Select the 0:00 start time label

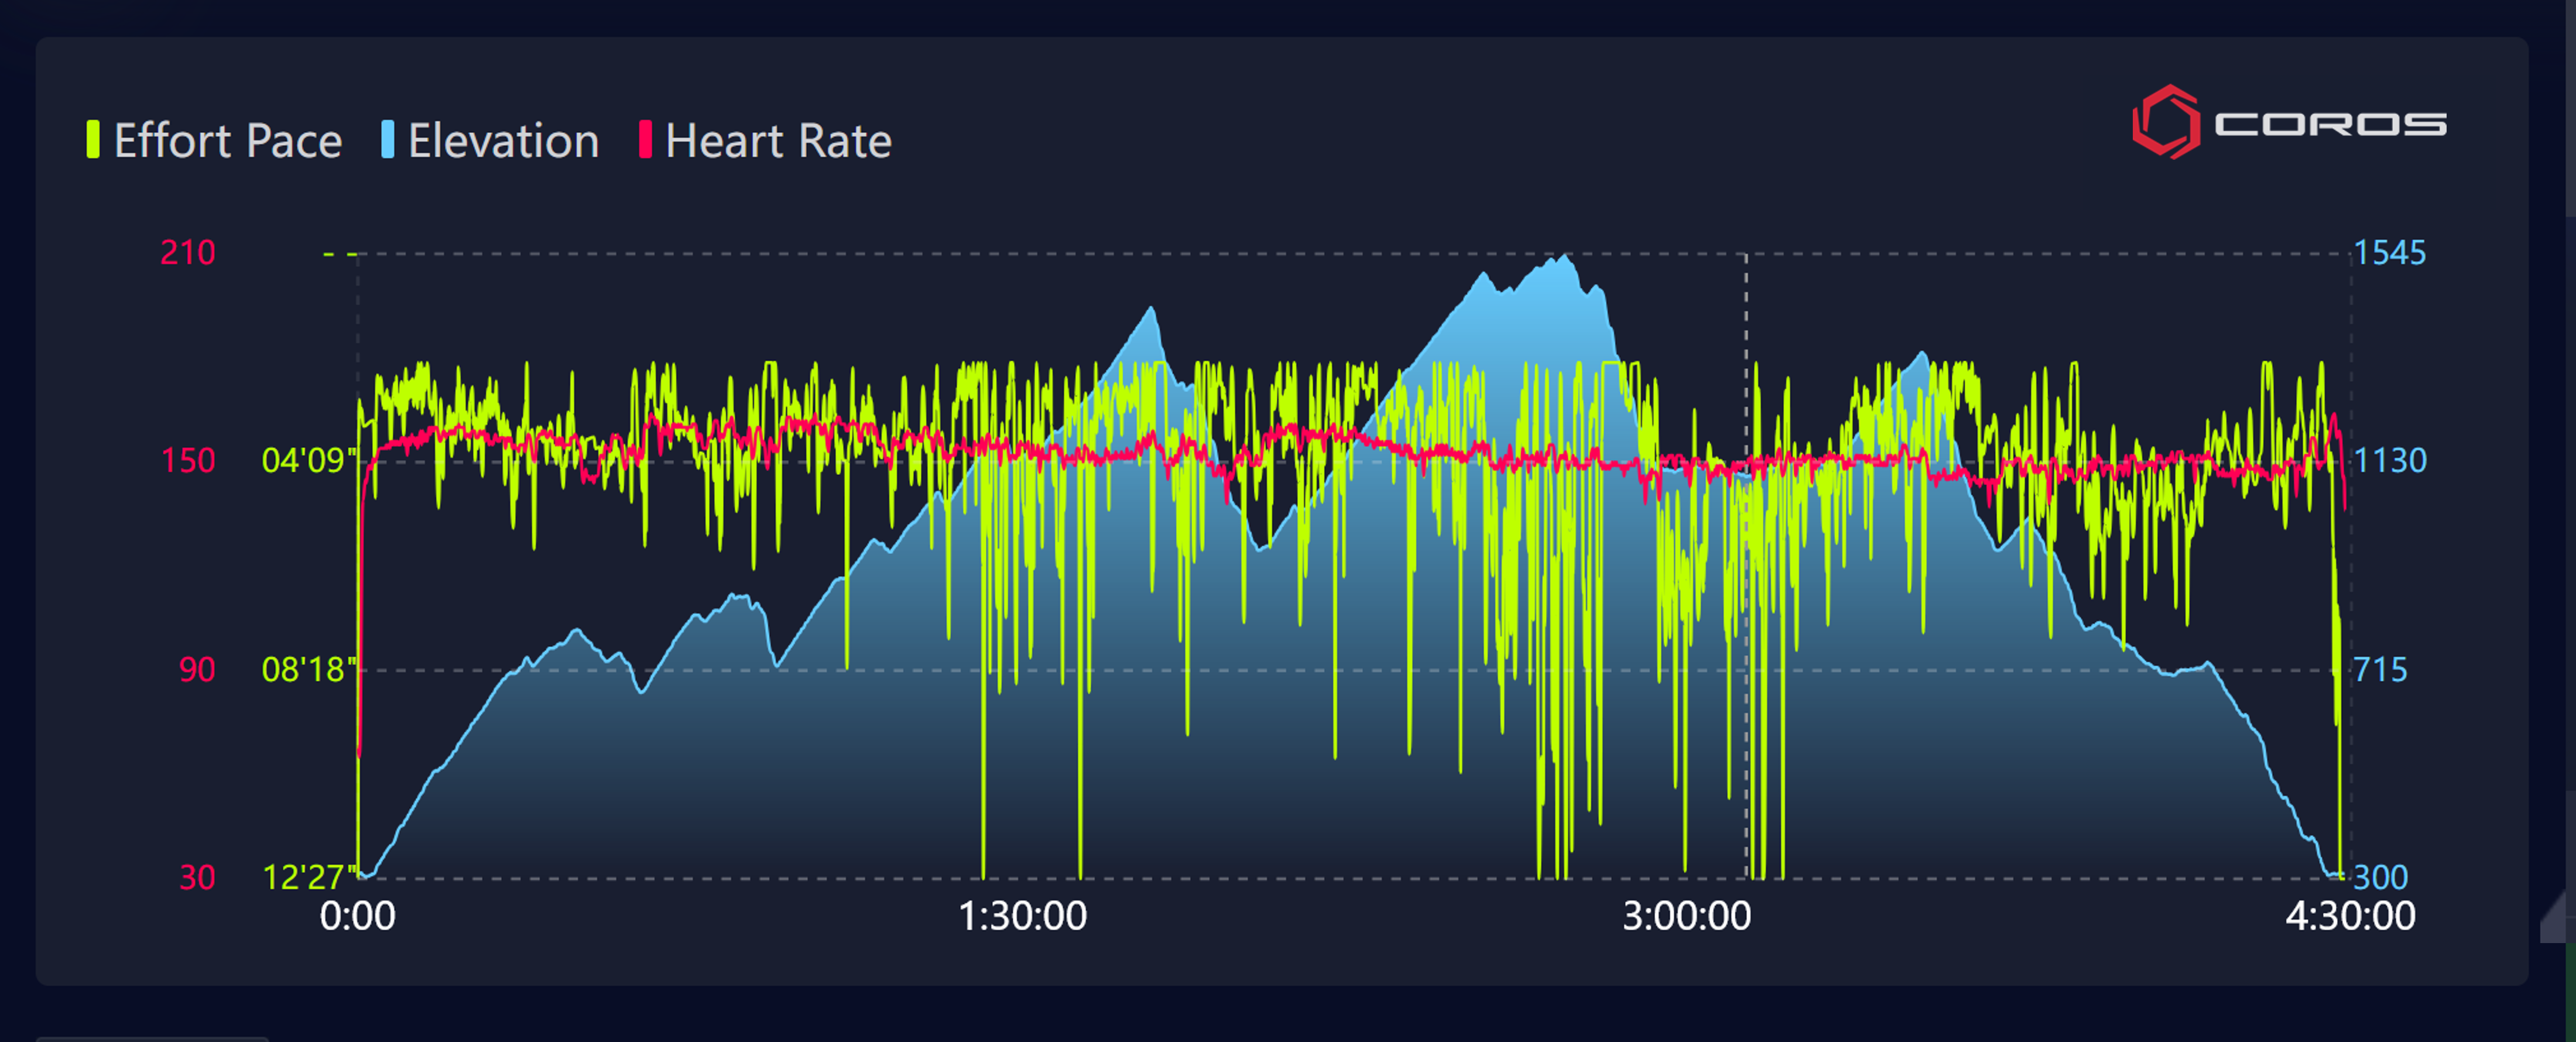[357, 916]
